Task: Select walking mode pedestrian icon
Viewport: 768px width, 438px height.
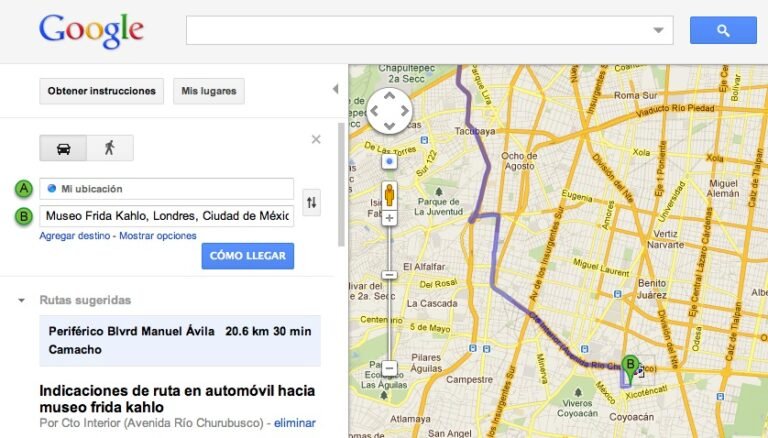Action: tap(110, 148)
